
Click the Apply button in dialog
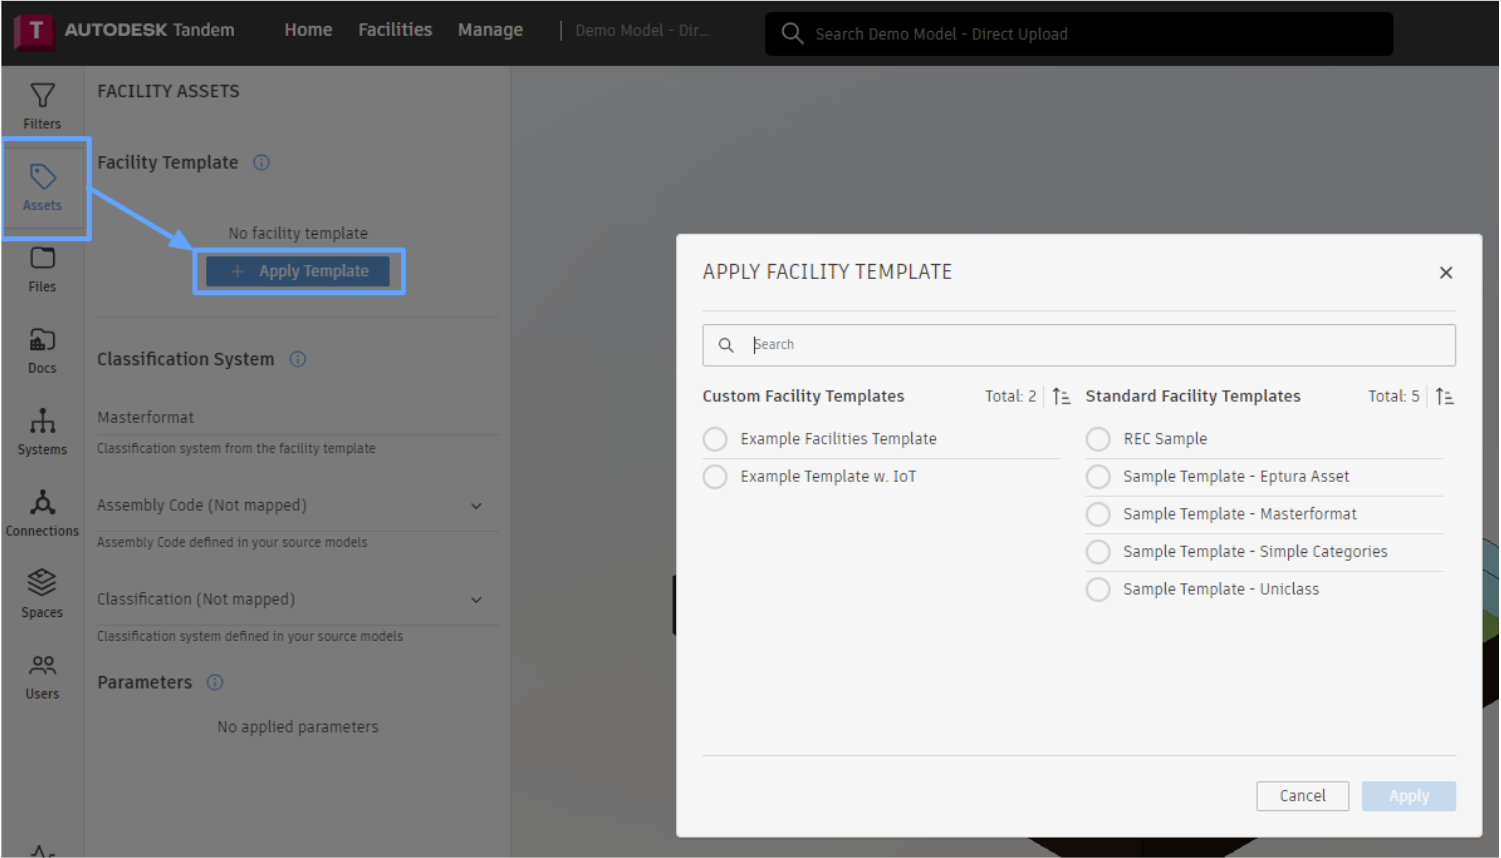(x=1408, y=796)
